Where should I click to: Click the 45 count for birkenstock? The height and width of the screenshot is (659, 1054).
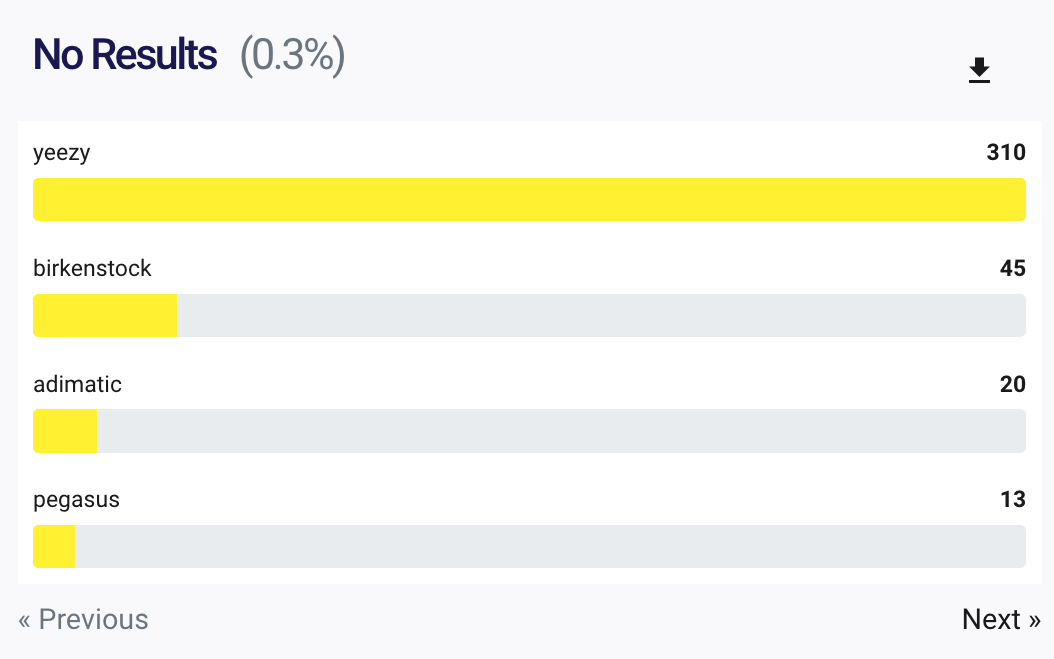click(x=1012, y=268)
